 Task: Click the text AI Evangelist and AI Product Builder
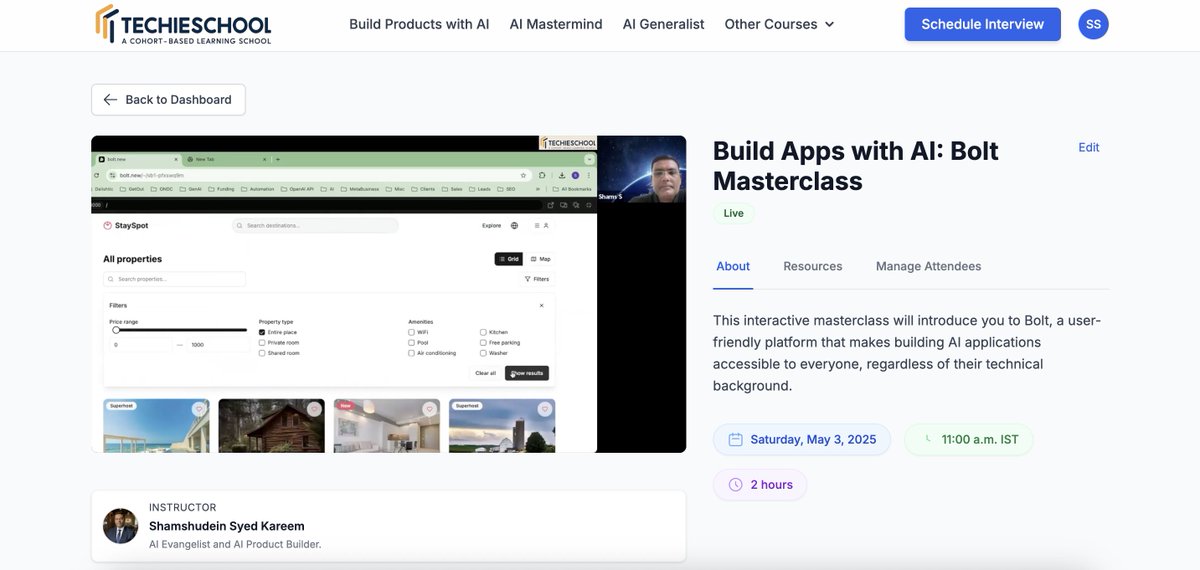(235, 544)
